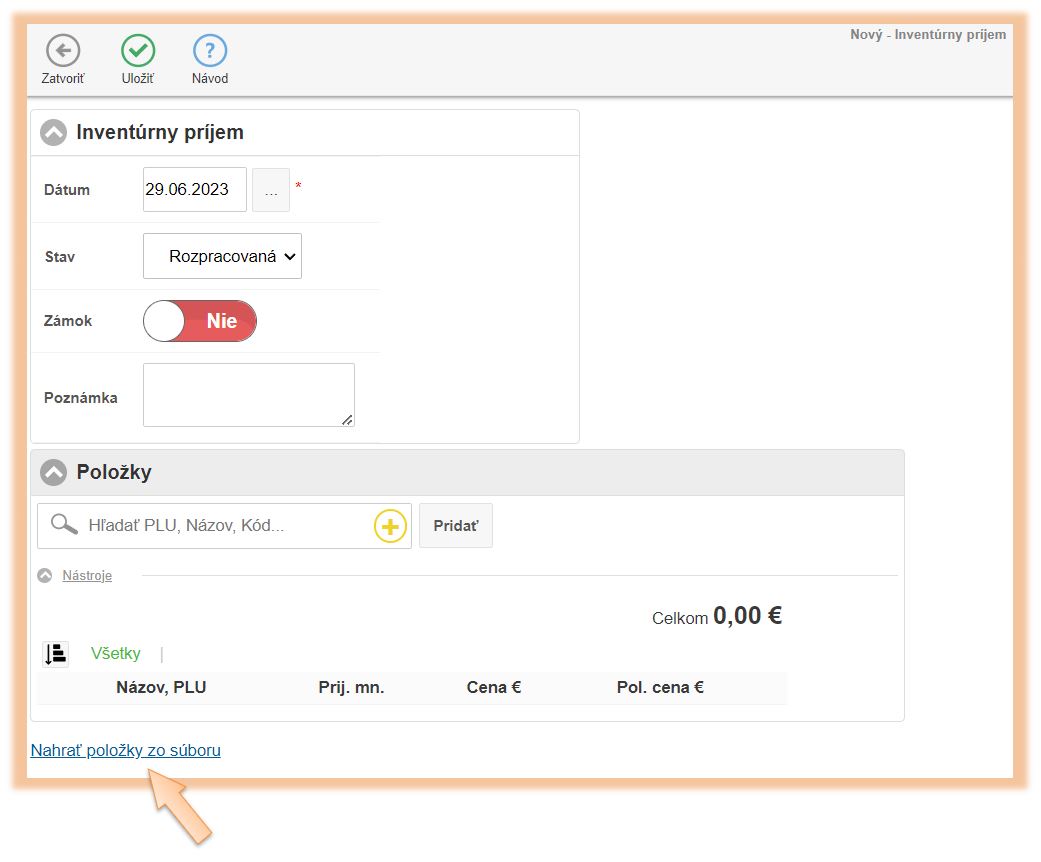Click the Uložiť green checkmark icon
The image size is (1041, 862).
138,50
